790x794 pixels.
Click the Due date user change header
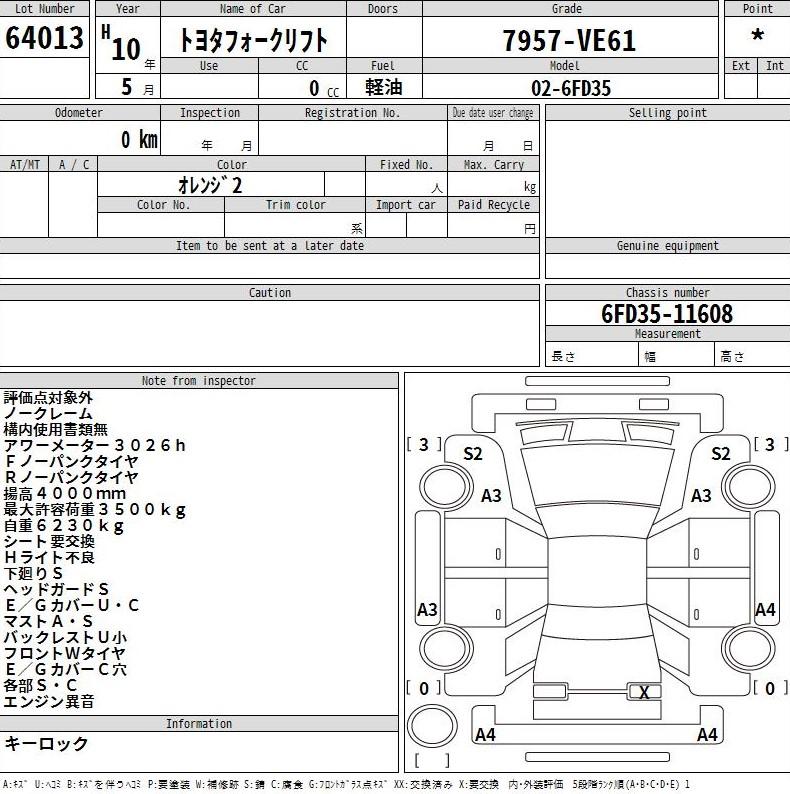click(x=493, y=113)
